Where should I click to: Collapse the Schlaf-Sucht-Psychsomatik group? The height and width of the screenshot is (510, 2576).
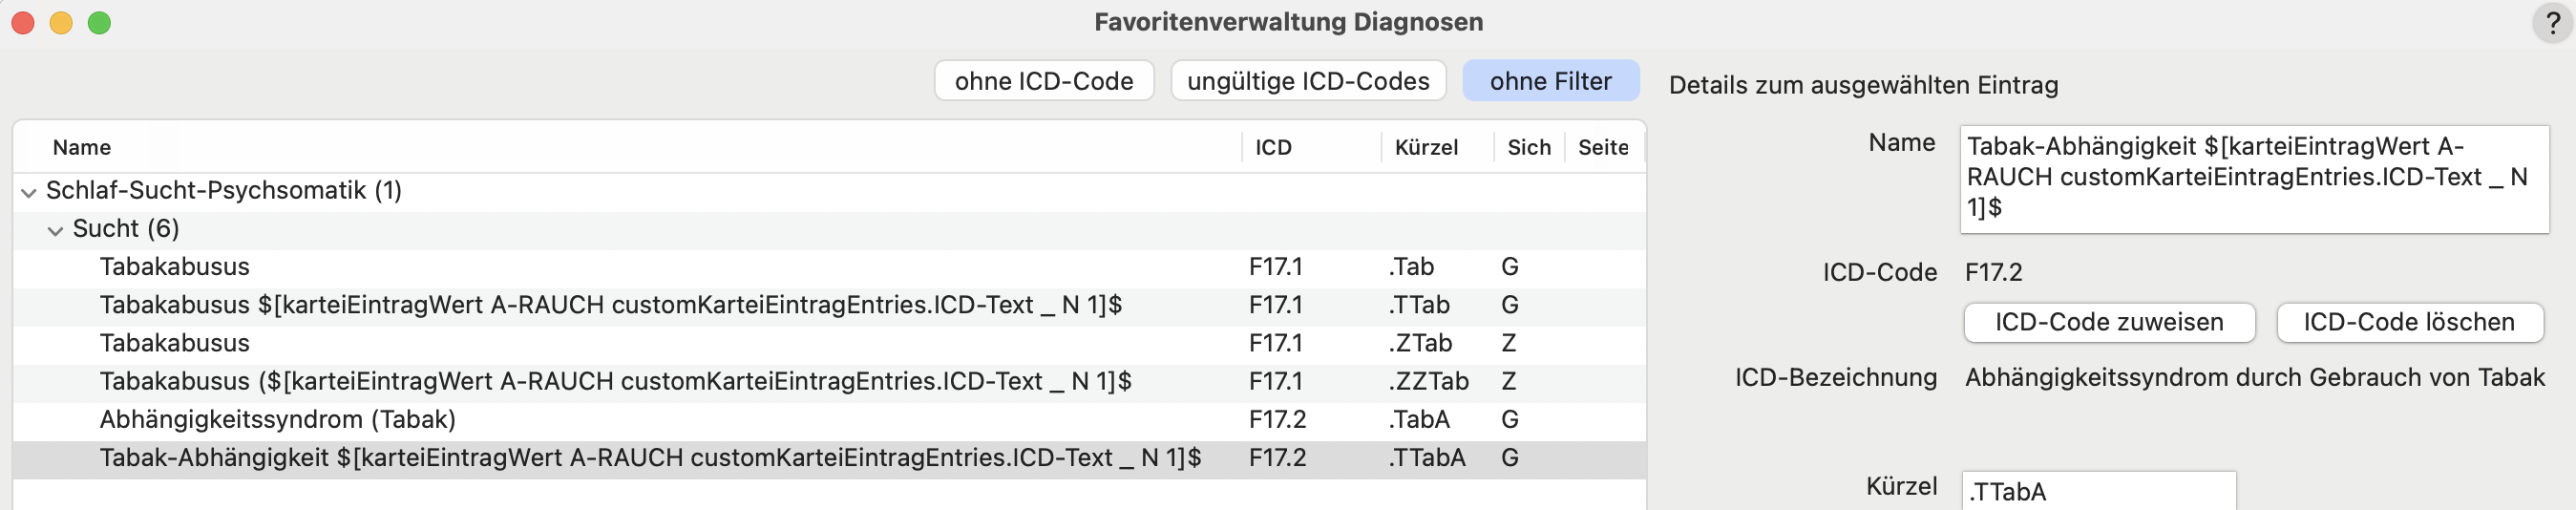[29, 192]
